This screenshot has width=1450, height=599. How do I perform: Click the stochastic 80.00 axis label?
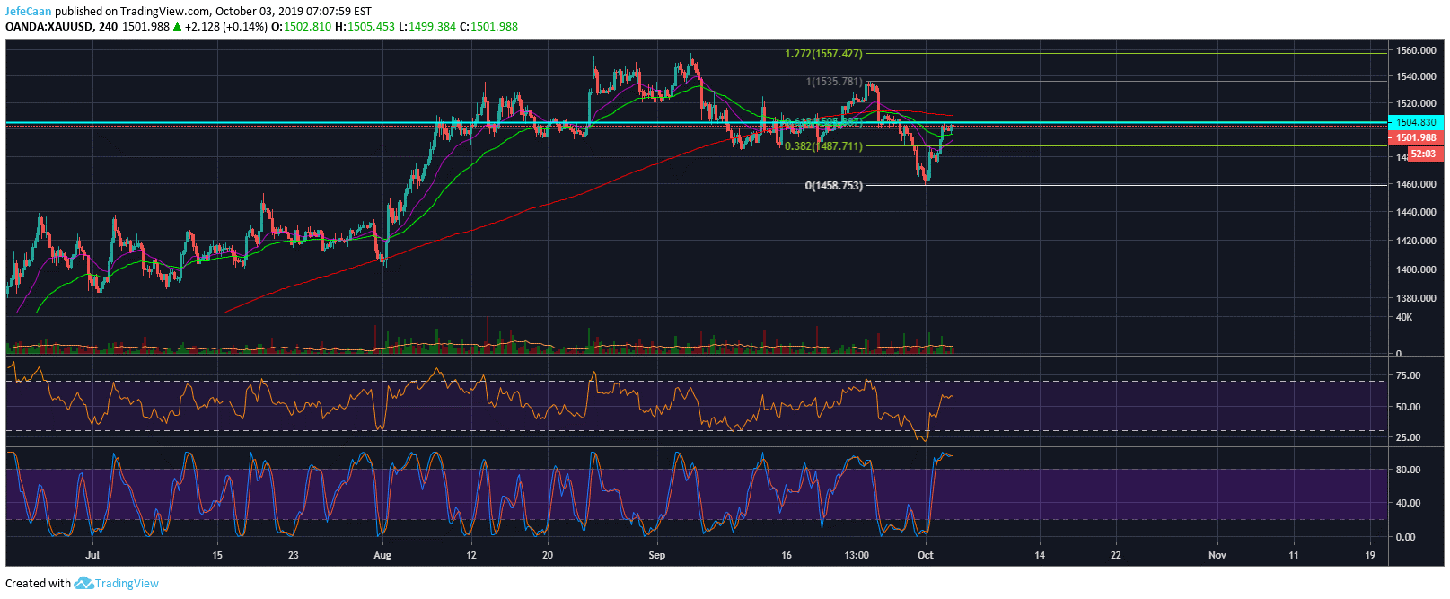[x=1408, y=469]
